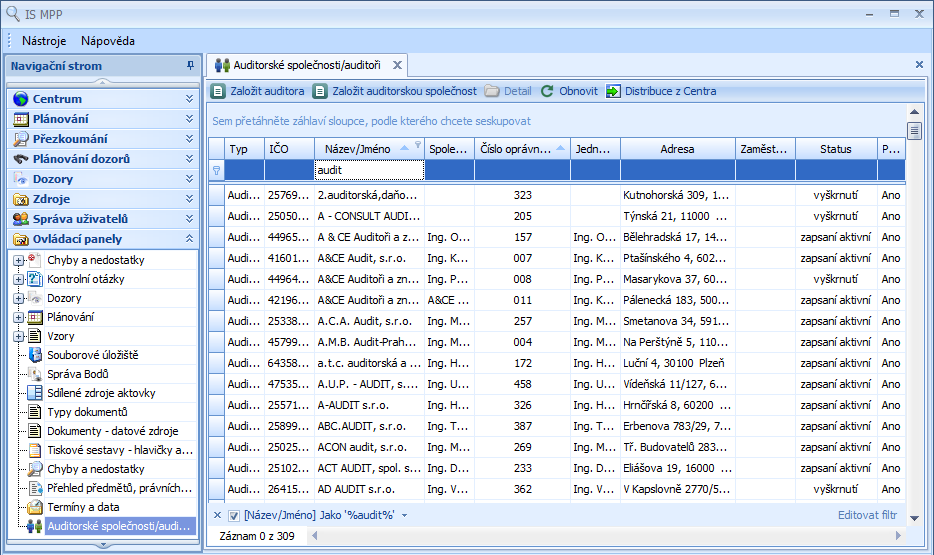The height and width of the screenshot is (555, 934).
Task: Open the filter history dropdown arrow
Action: 404,516
